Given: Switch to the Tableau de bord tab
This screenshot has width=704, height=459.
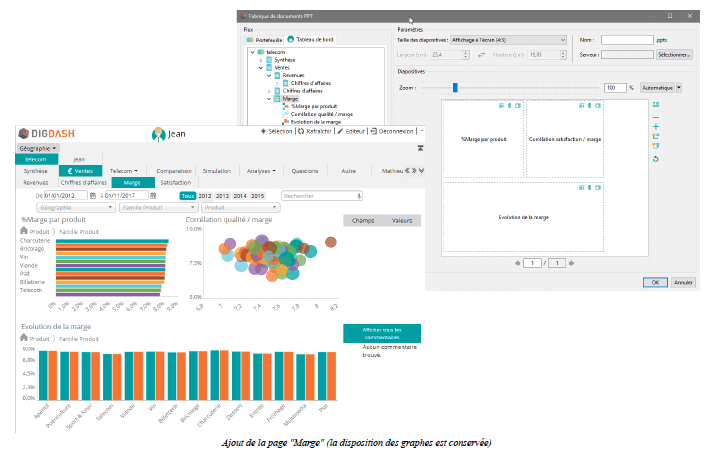Looking at the screenshot, I should click(x=310, y=40).
